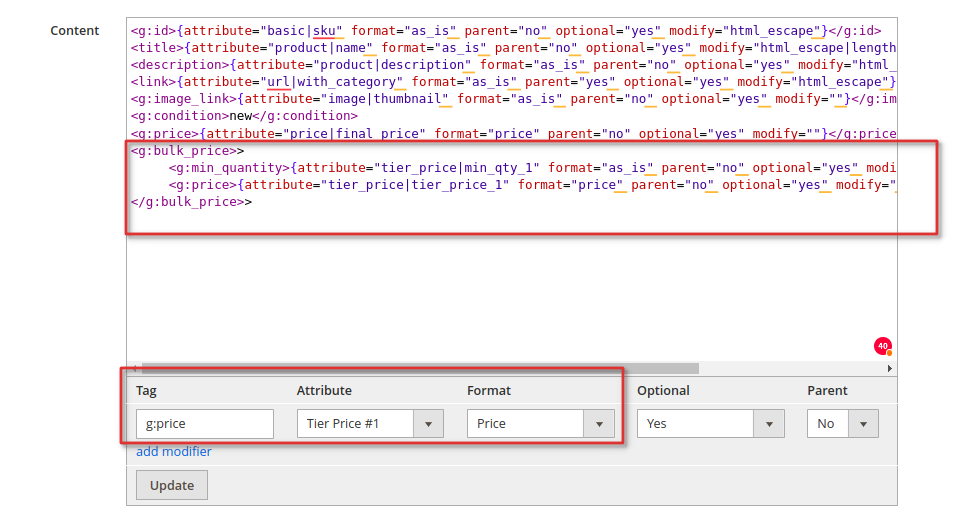The image size is (977, 515).
Task: Open the Optional dropdown showing Yes
Action: pyautogui.click(x=710, y=423)
